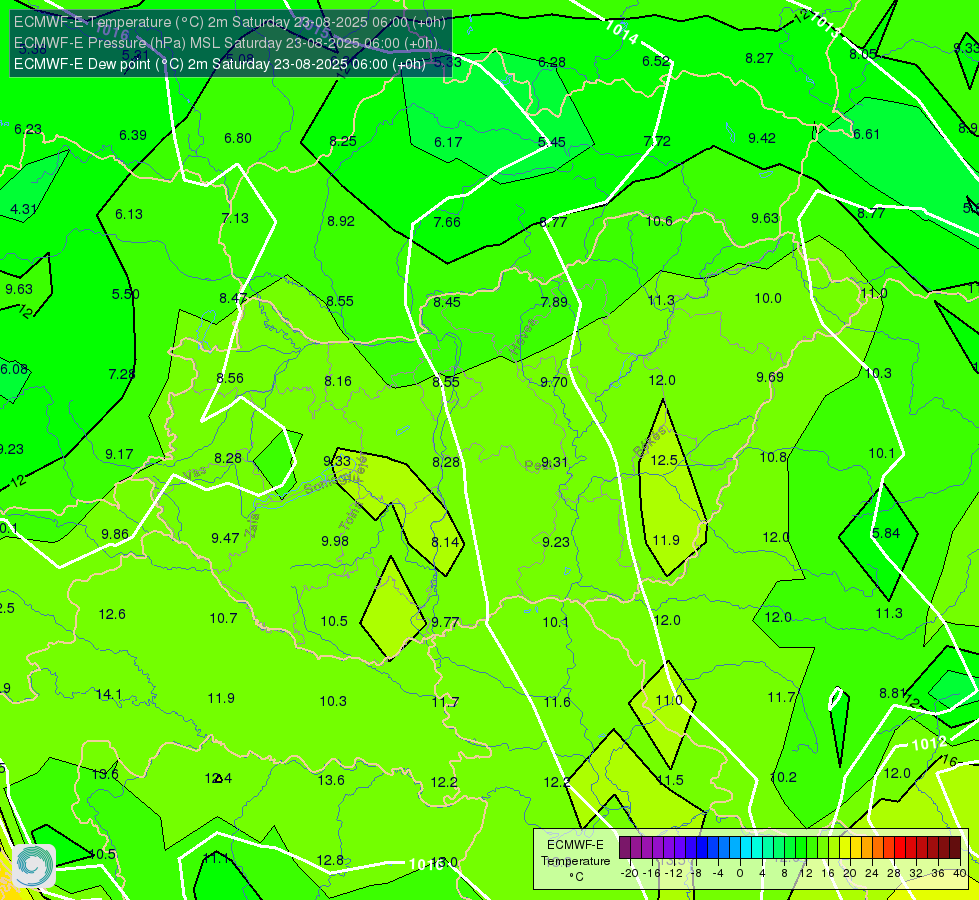This screenshot has height=900, width=979.
Task: Click the 4.31 value on the map
Action: pyautogui.click(x=24, y=209)
